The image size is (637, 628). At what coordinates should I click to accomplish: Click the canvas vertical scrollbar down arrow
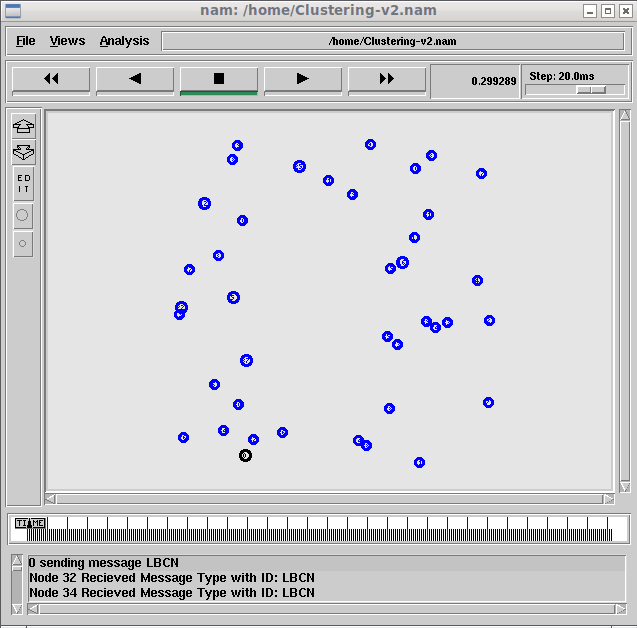click(x=625, y=487)
